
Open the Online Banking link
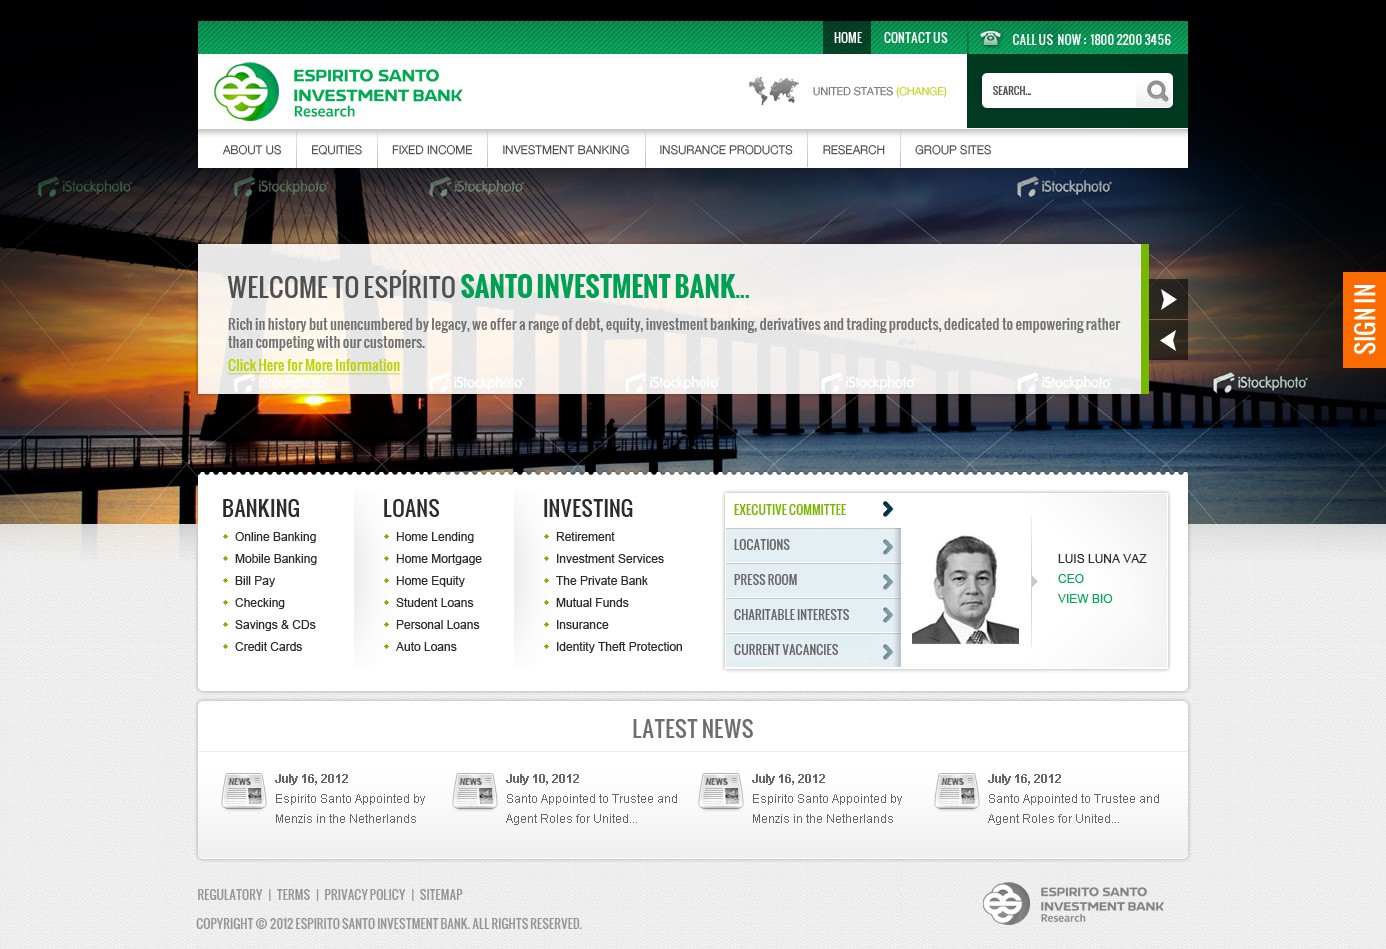pyautogui.click(x=275, y=537)
